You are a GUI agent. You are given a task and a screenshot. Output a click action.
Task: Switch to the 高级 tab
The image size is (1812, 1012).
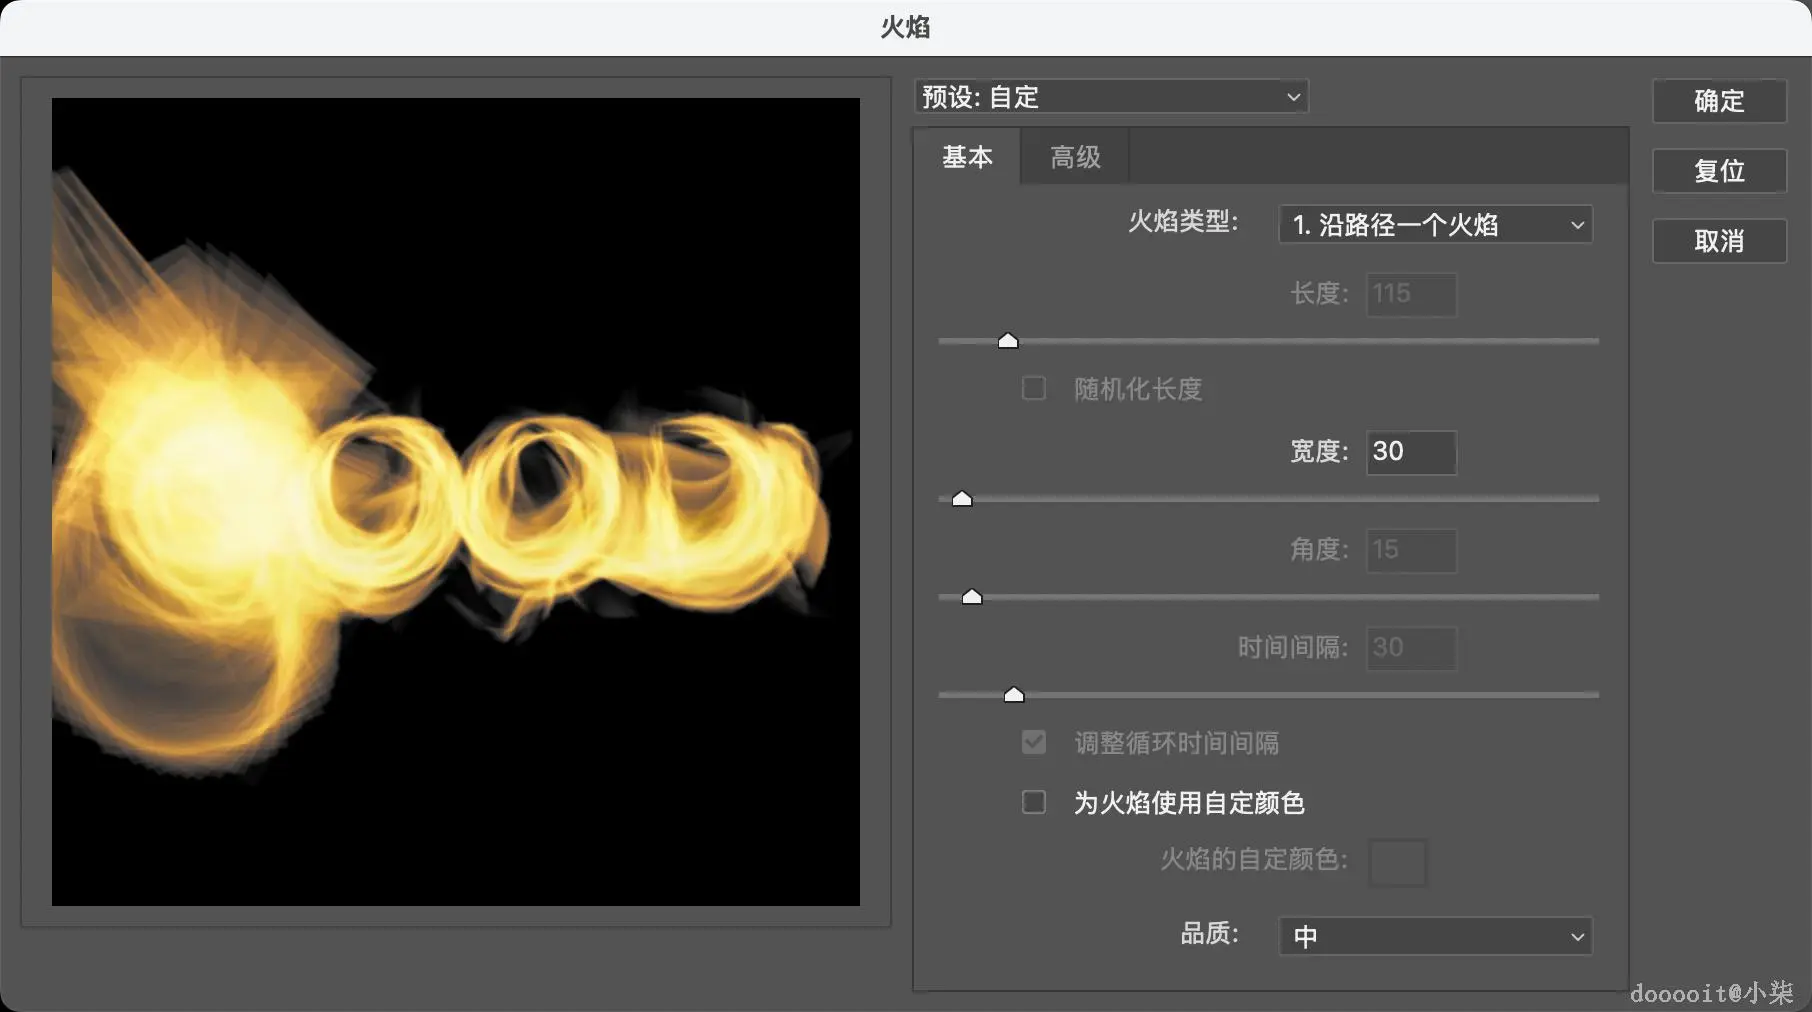tap(1073, 156)
